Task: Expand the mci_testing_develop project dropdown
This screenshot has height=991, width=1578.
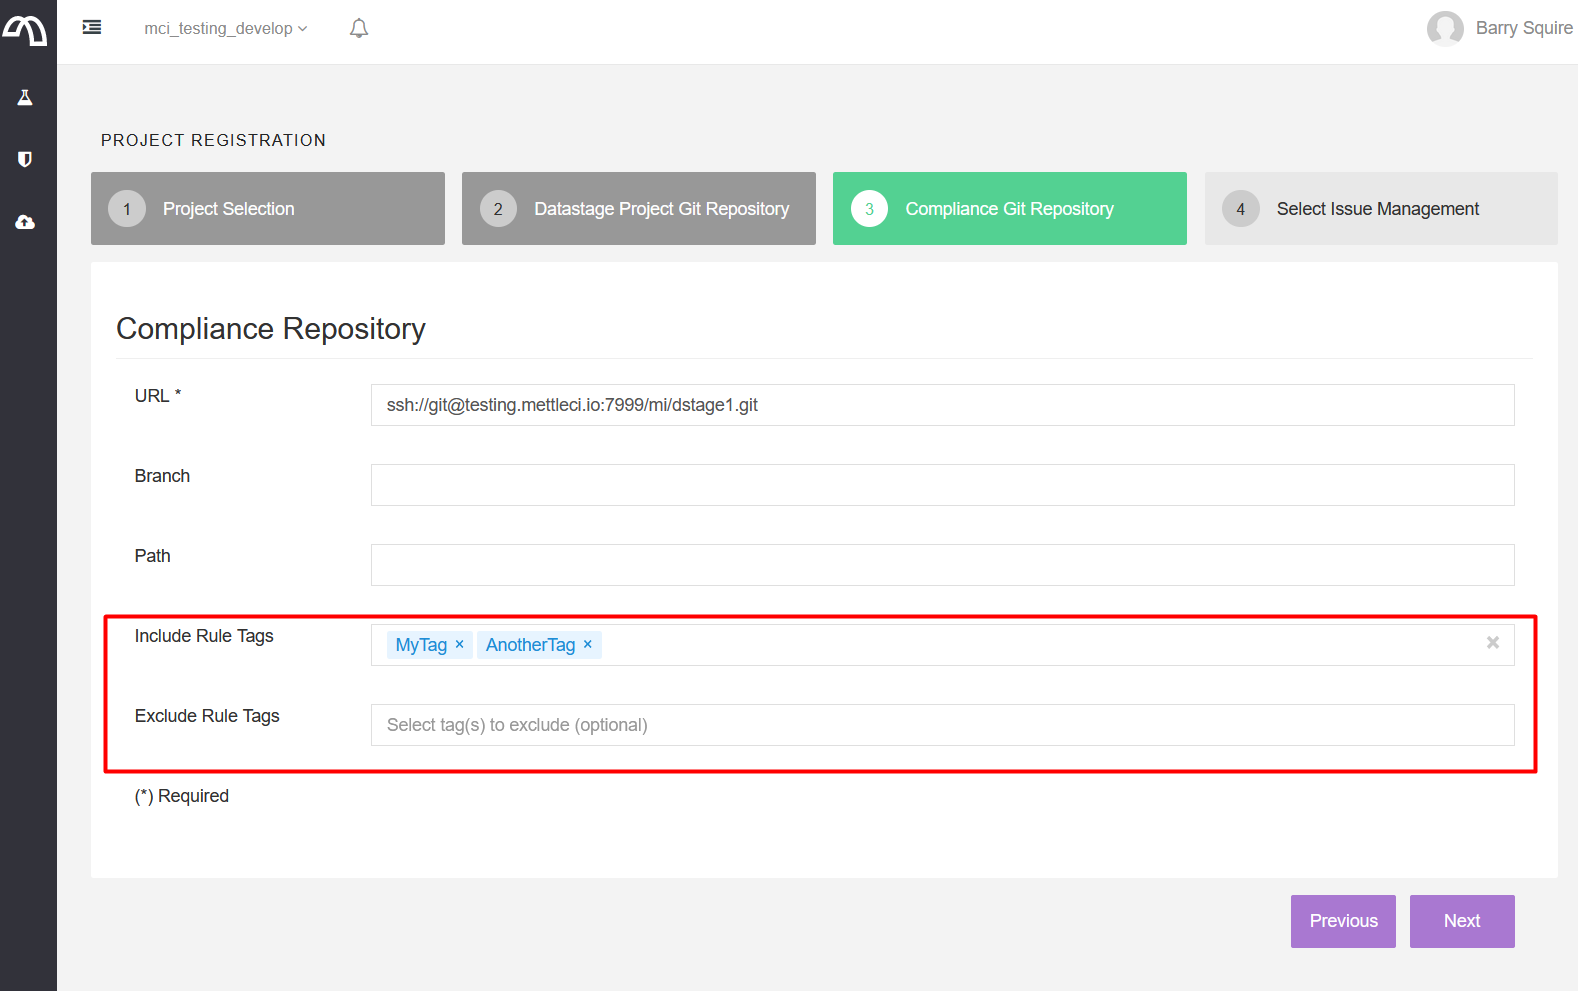Action: tap(225, 29)
